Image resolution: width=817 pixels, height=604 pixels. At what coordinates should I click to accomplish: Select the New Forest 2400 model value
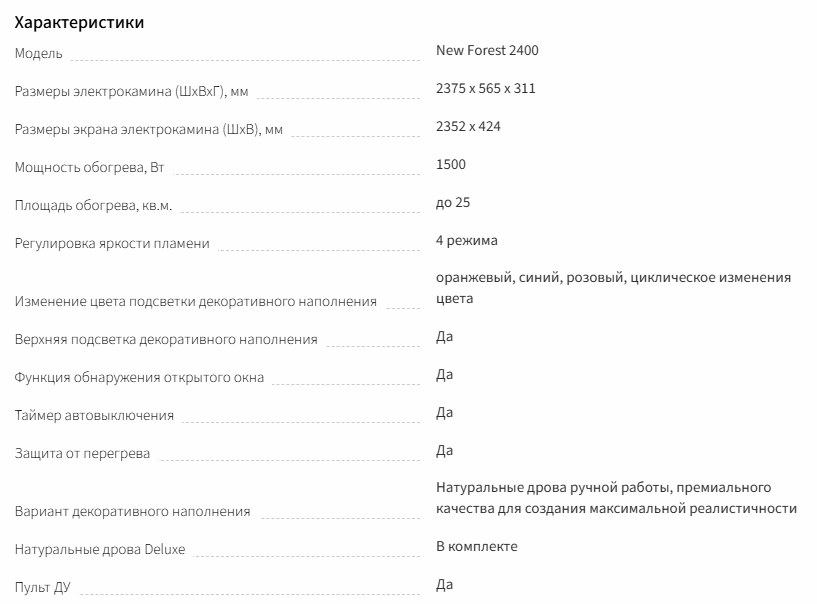487,50
